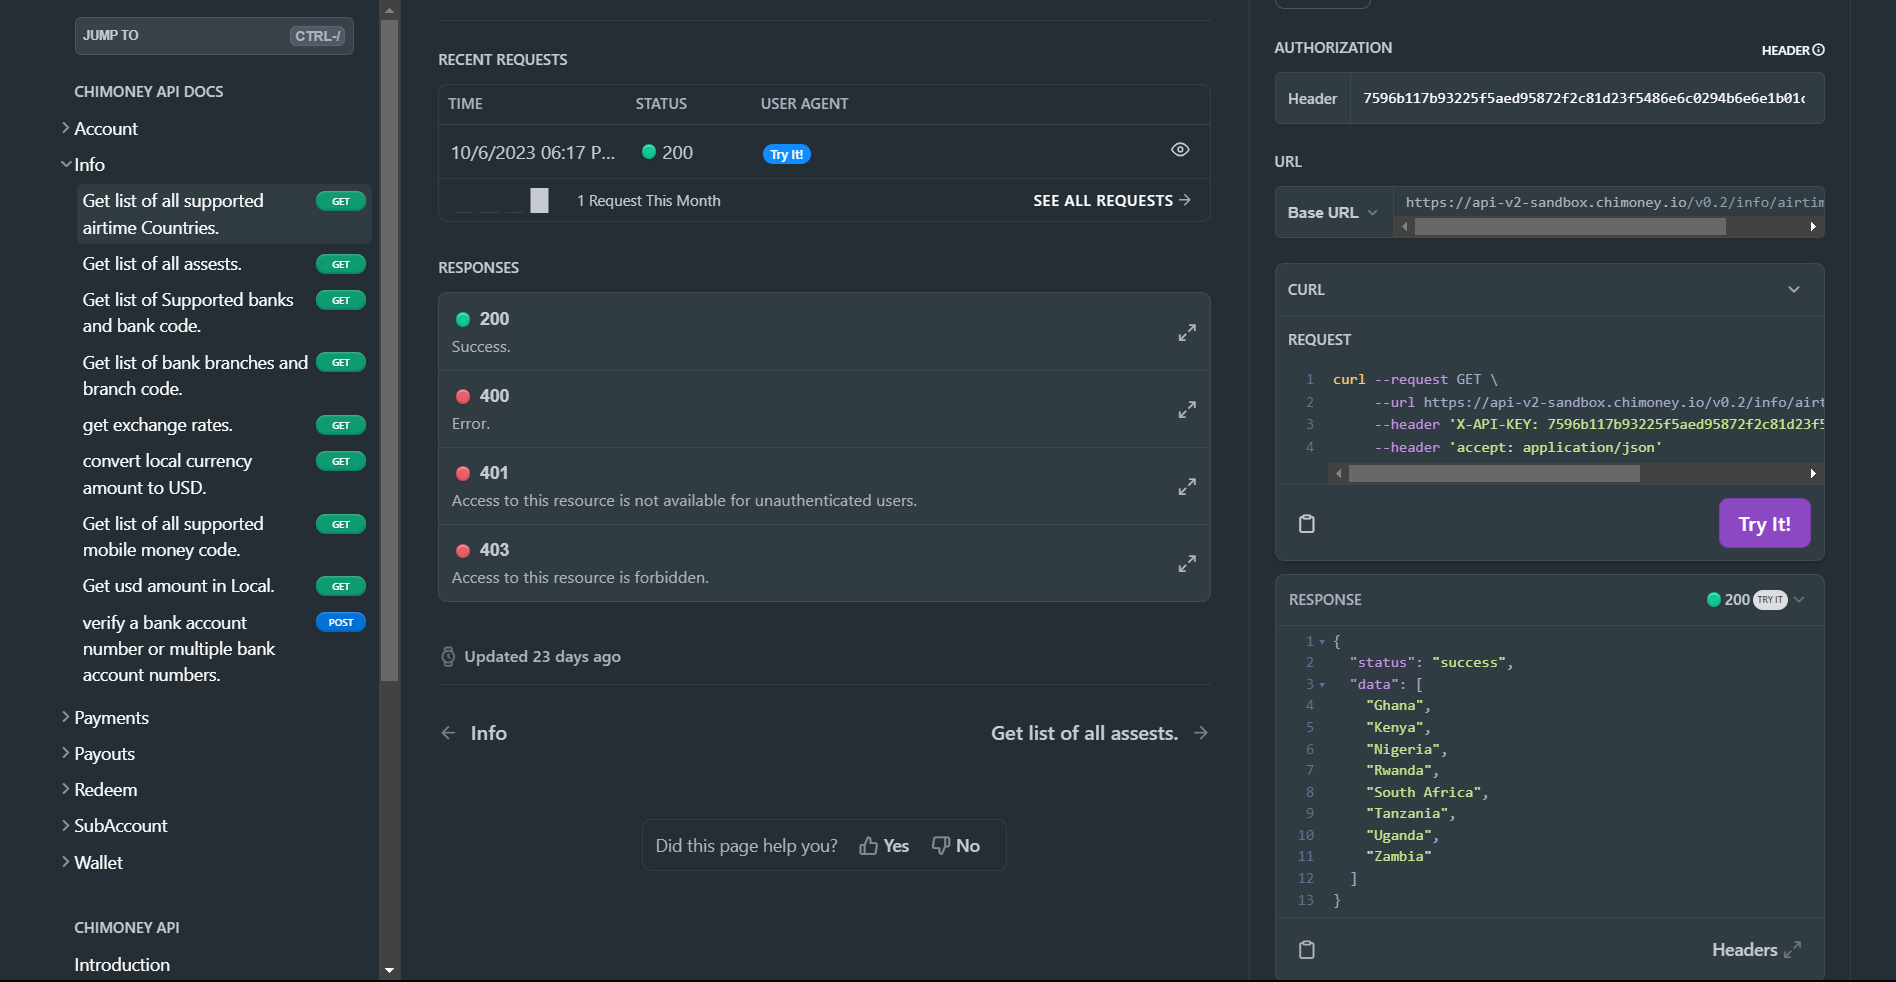Click the "South Africa" response value
Viewport: 1896px width, 982px height.
tap(1423, 793)
